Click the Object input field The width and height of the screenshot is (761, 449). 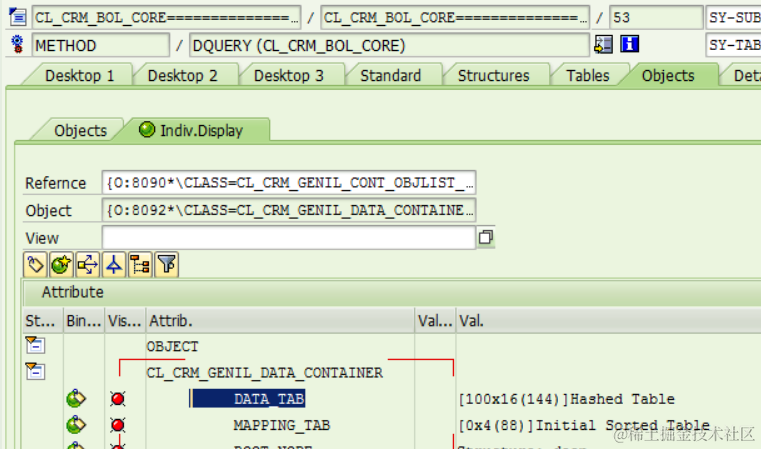pos(289,210)
